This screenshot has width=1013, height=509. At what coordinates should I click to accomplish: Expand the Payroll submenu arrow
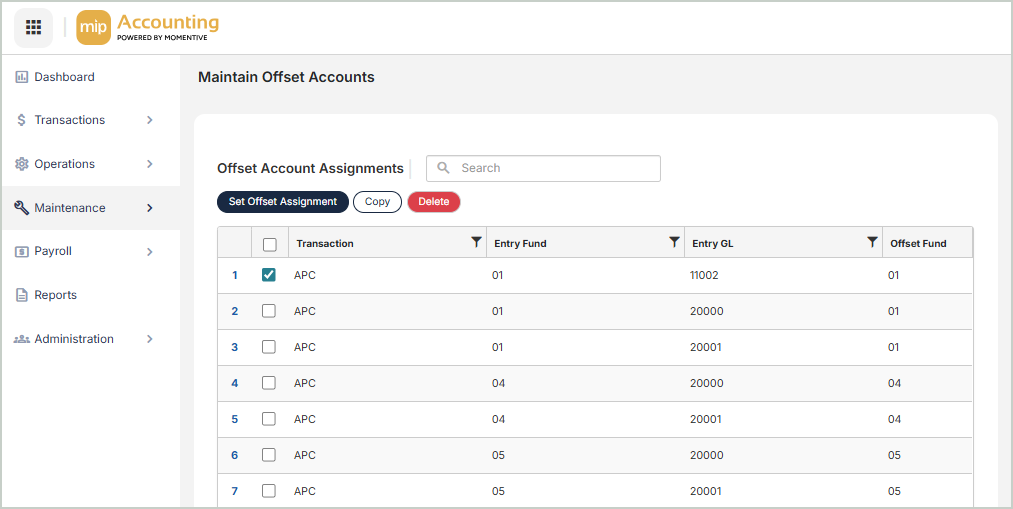[150, 252]
